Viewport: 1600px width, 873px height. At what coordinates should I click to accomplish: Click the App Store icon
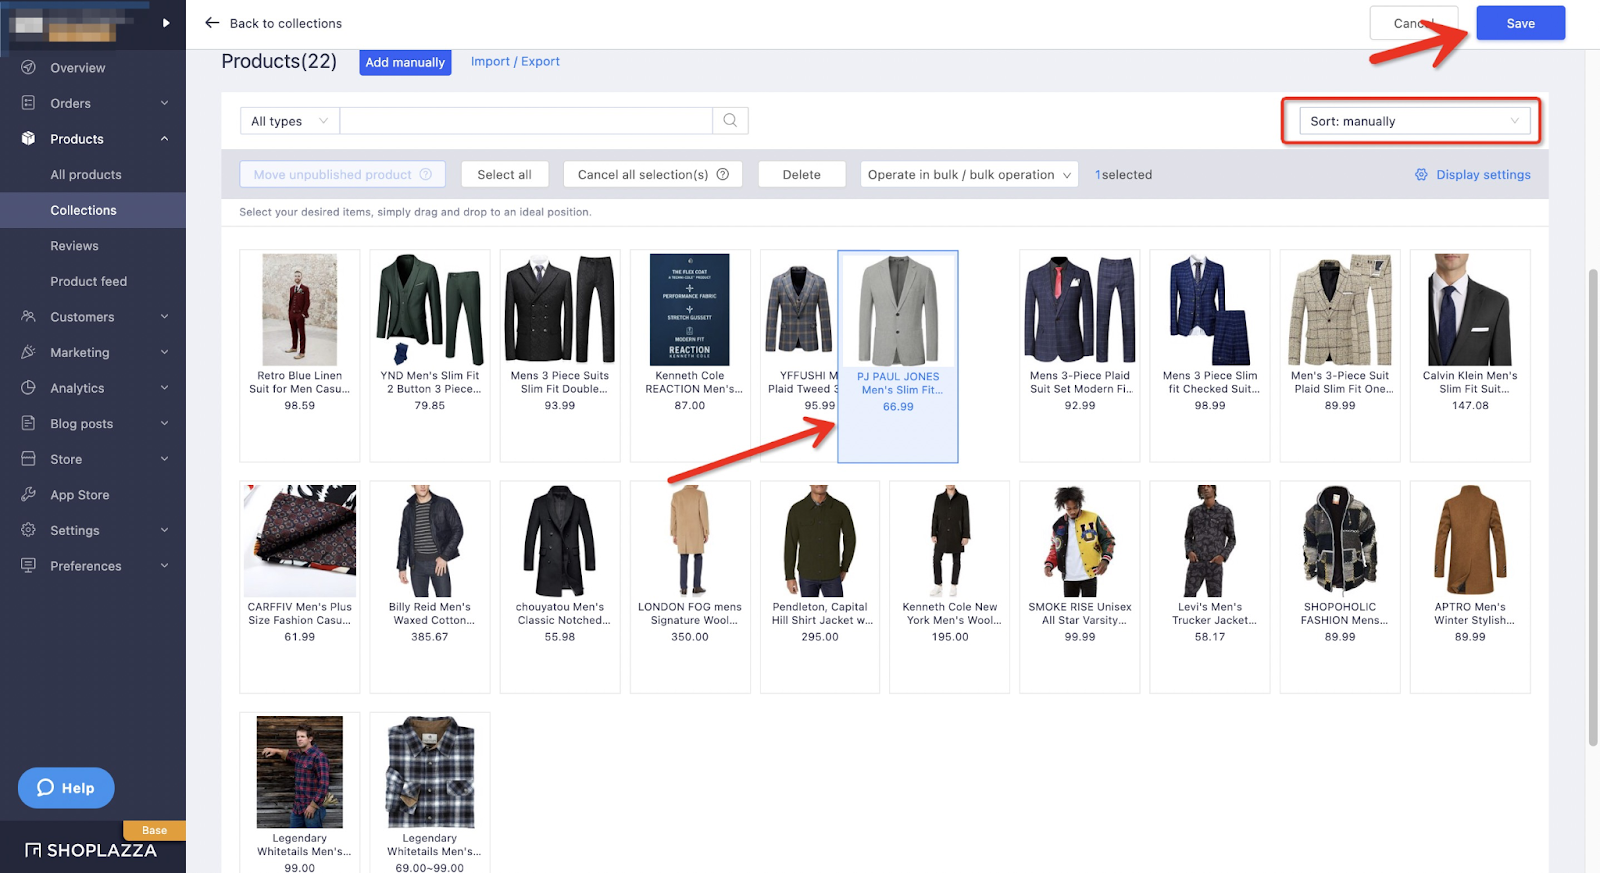[x=28, y=494]
